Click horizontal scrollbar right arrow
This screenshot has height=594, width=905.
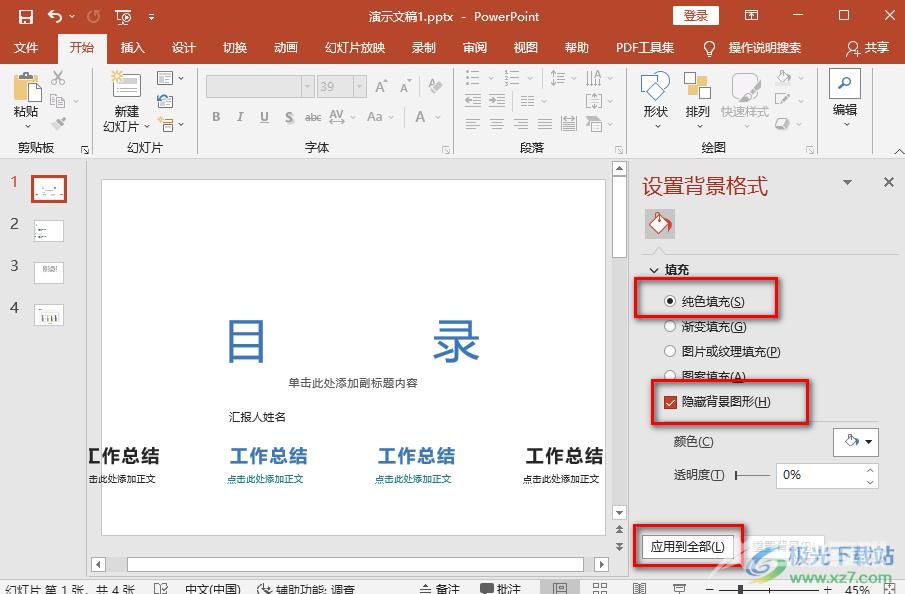point(601,564)
